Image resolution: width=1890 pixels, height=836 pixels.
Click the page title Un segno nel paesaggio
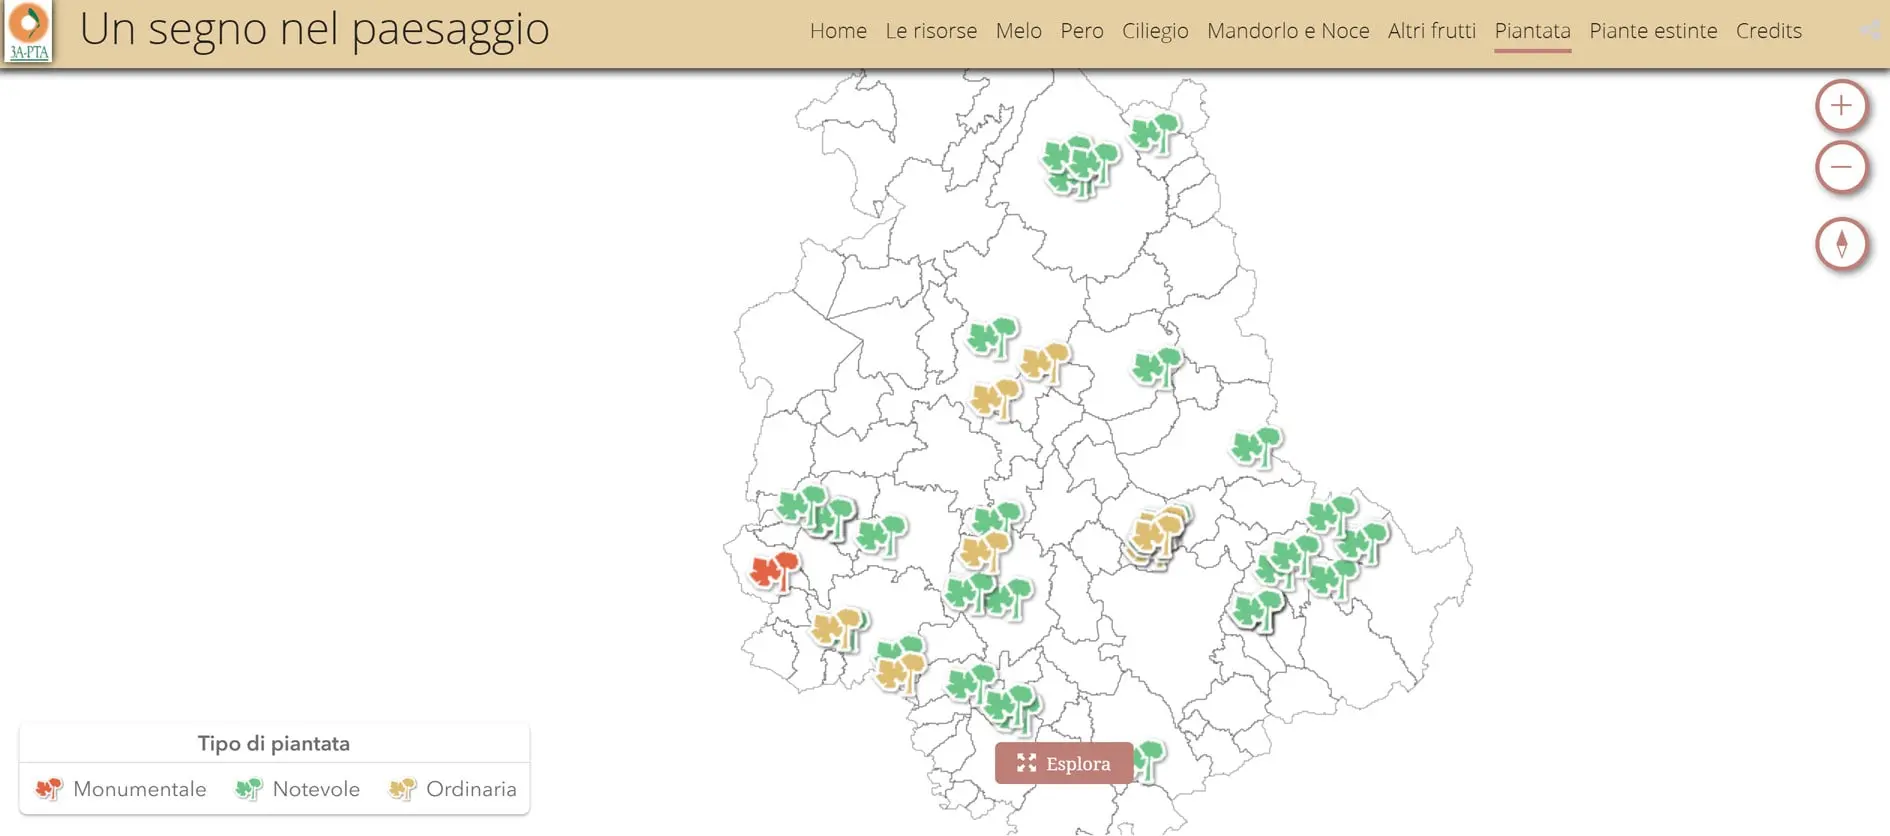point(315,30)
